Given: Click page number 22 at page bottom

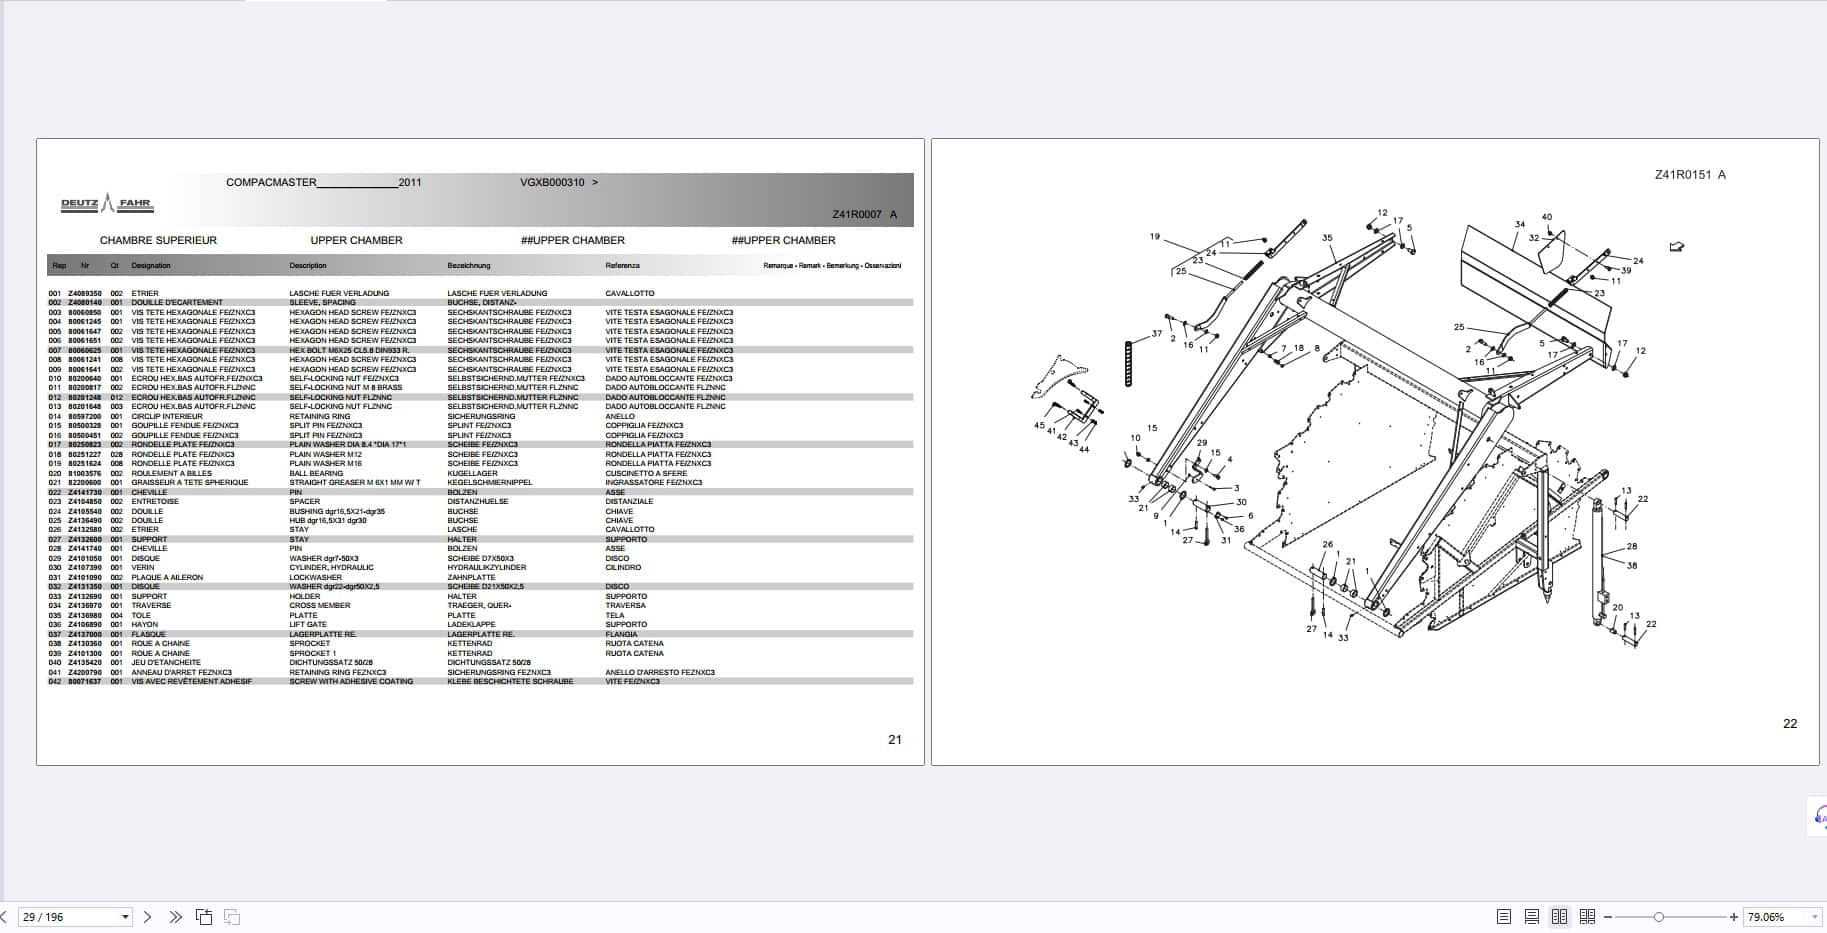Looking at the screenshot, I should pyautogui.click(x=1790, y=724).
